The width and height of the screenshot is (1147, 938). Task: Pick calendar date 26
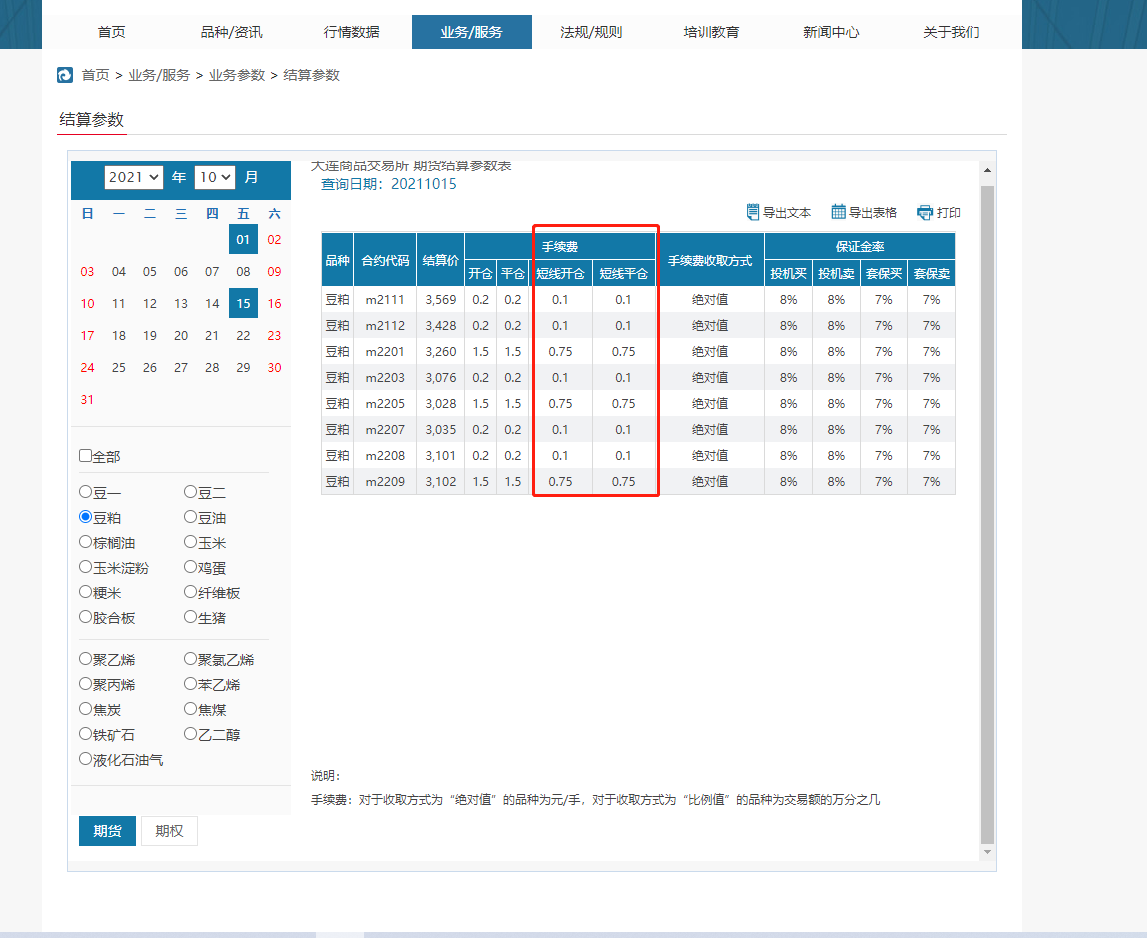pyautogui.click(x=150, y=367)
